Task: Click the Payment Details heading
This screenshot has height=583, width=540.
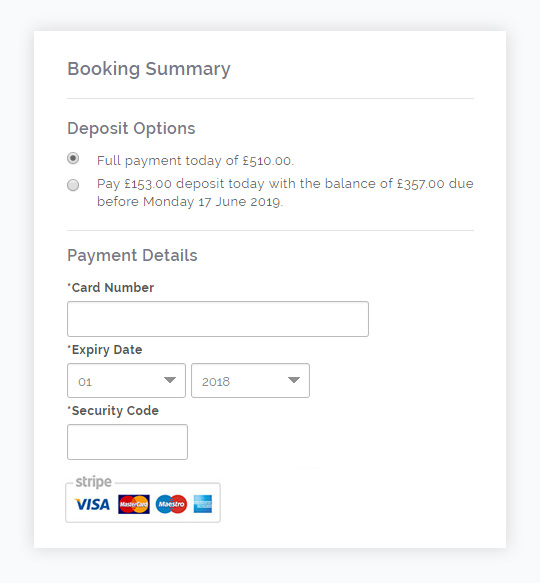Action: (132, 255)
